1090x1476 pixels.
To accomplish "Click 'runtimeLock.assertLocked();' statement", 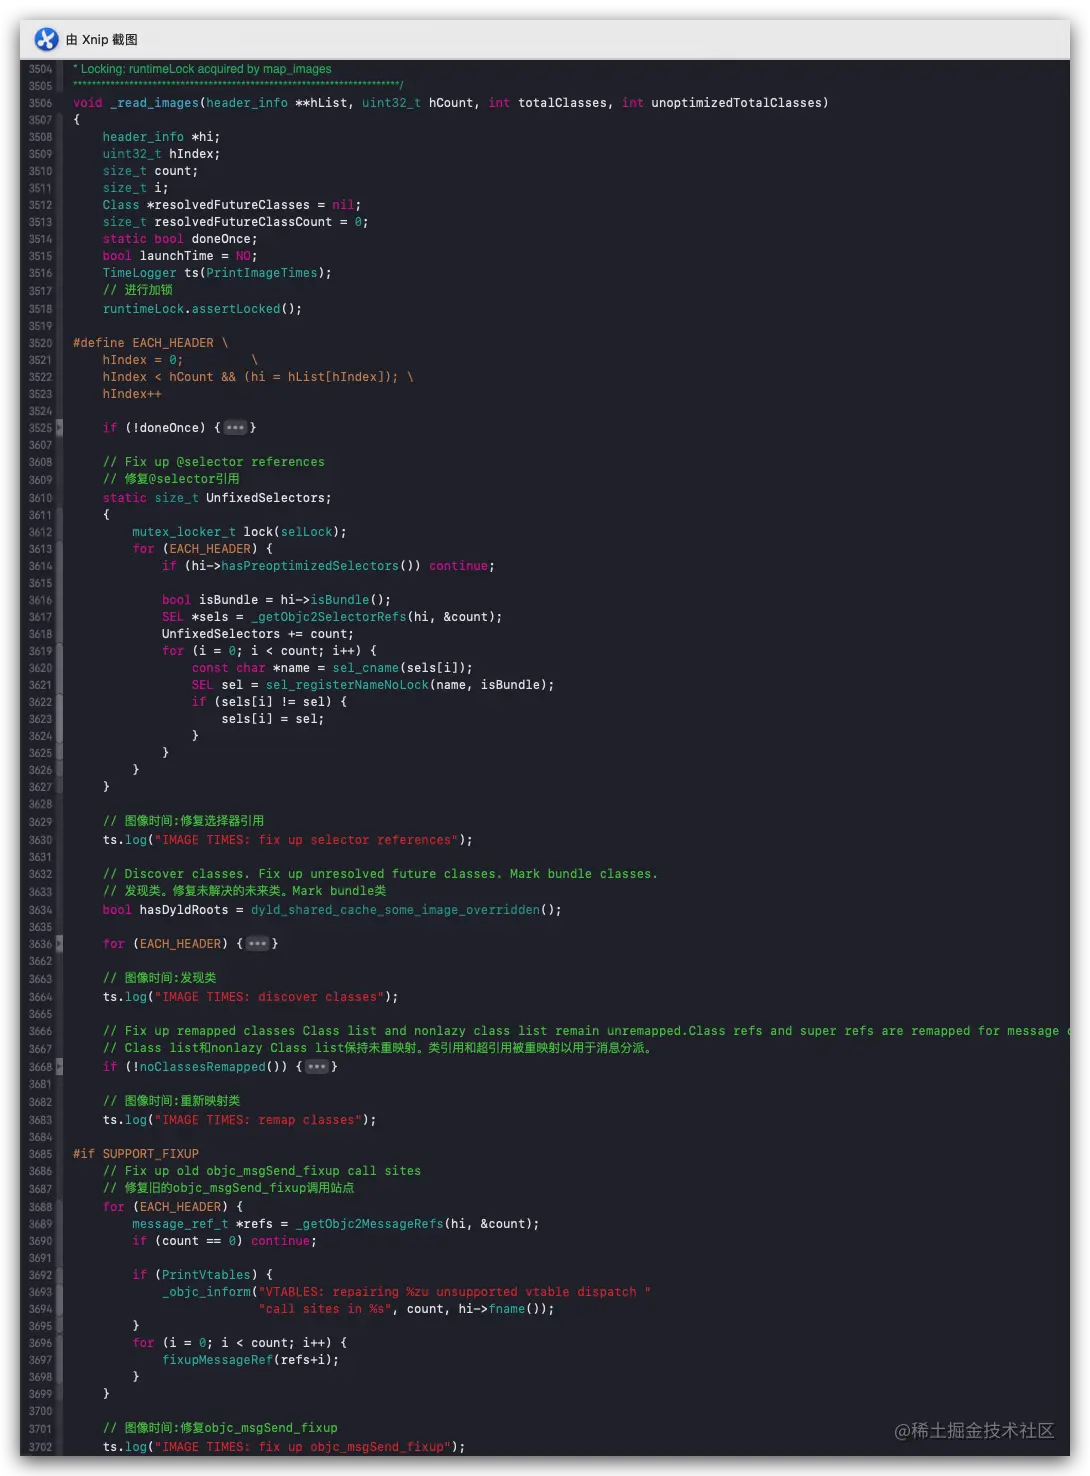I will click(202, 309).
